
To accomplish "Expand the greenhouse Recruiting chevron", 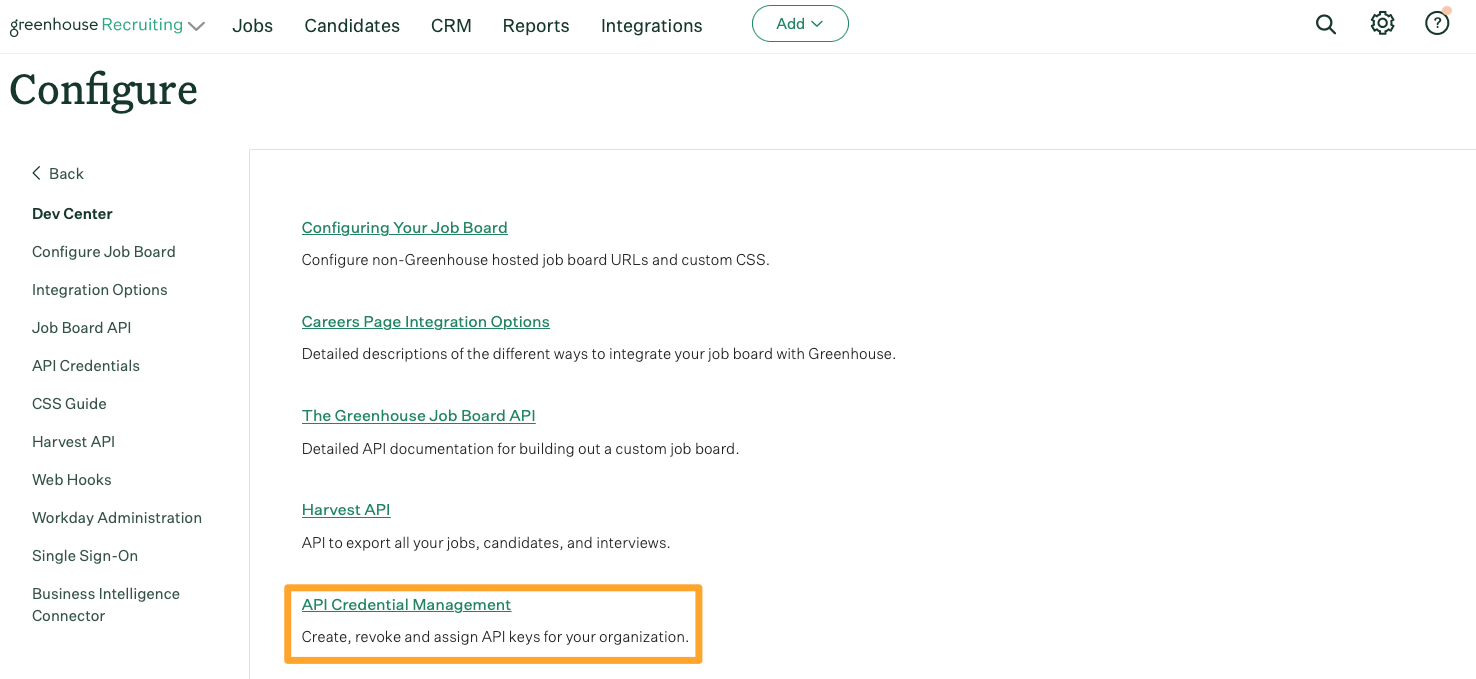I will point(195,25).
